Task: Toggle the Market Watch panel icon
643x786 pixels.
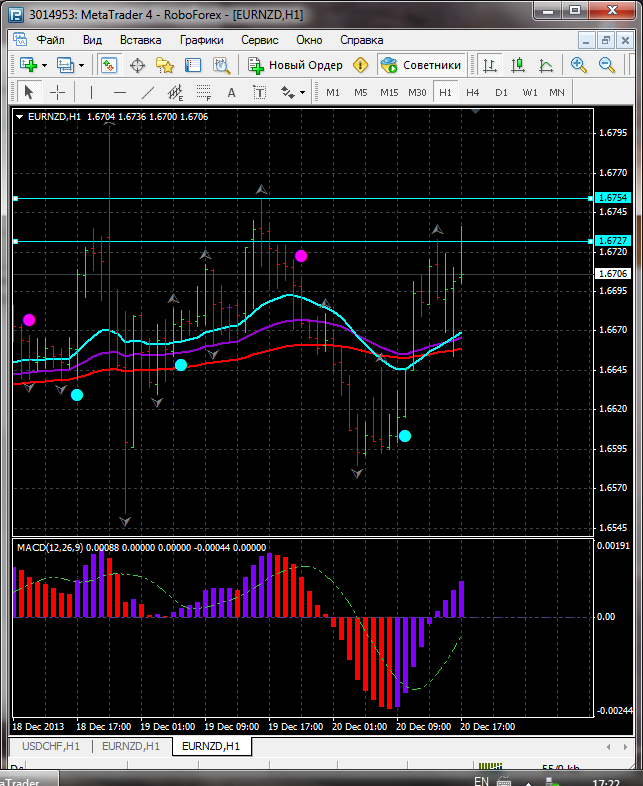Action: (x=108, y=65)
